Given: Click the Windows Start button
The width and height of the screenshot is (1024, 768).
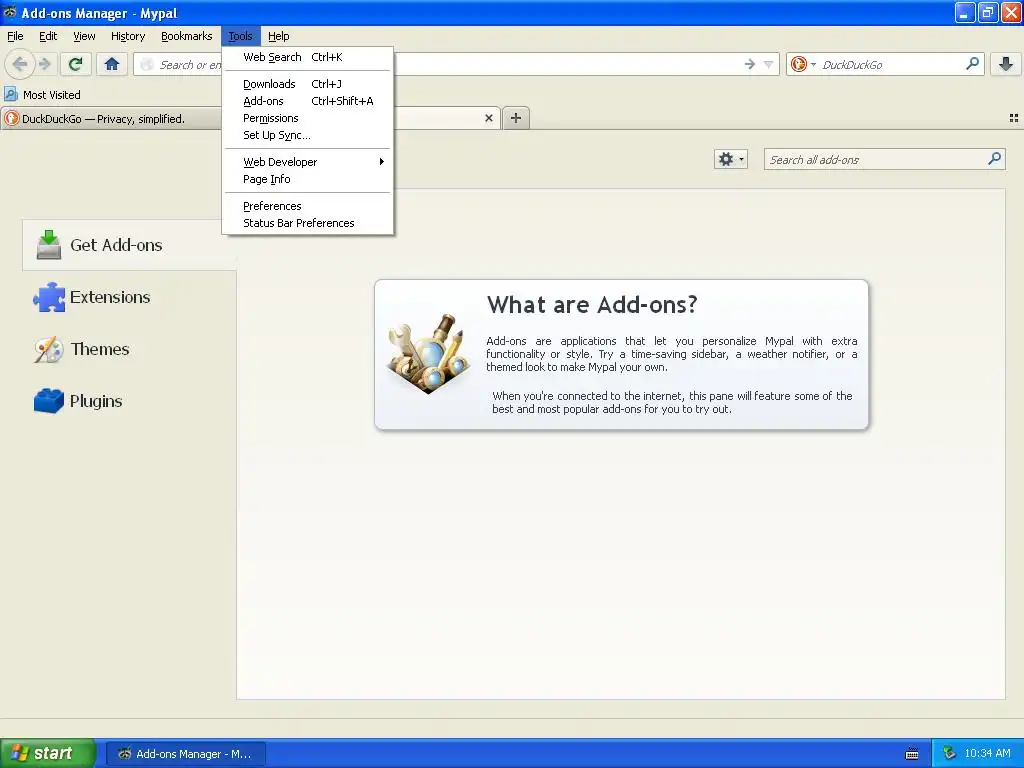Looking at the screenshot, I should [48, 753].
